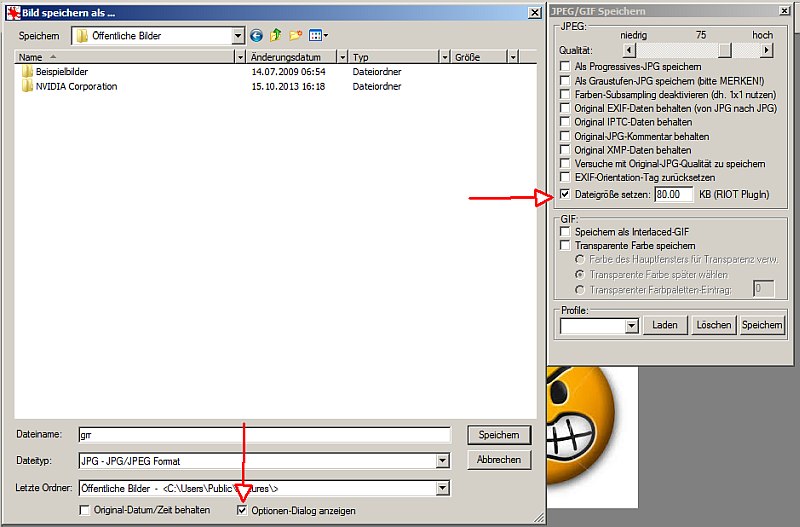Open the Beispielbilder folder

click(62, 73)
